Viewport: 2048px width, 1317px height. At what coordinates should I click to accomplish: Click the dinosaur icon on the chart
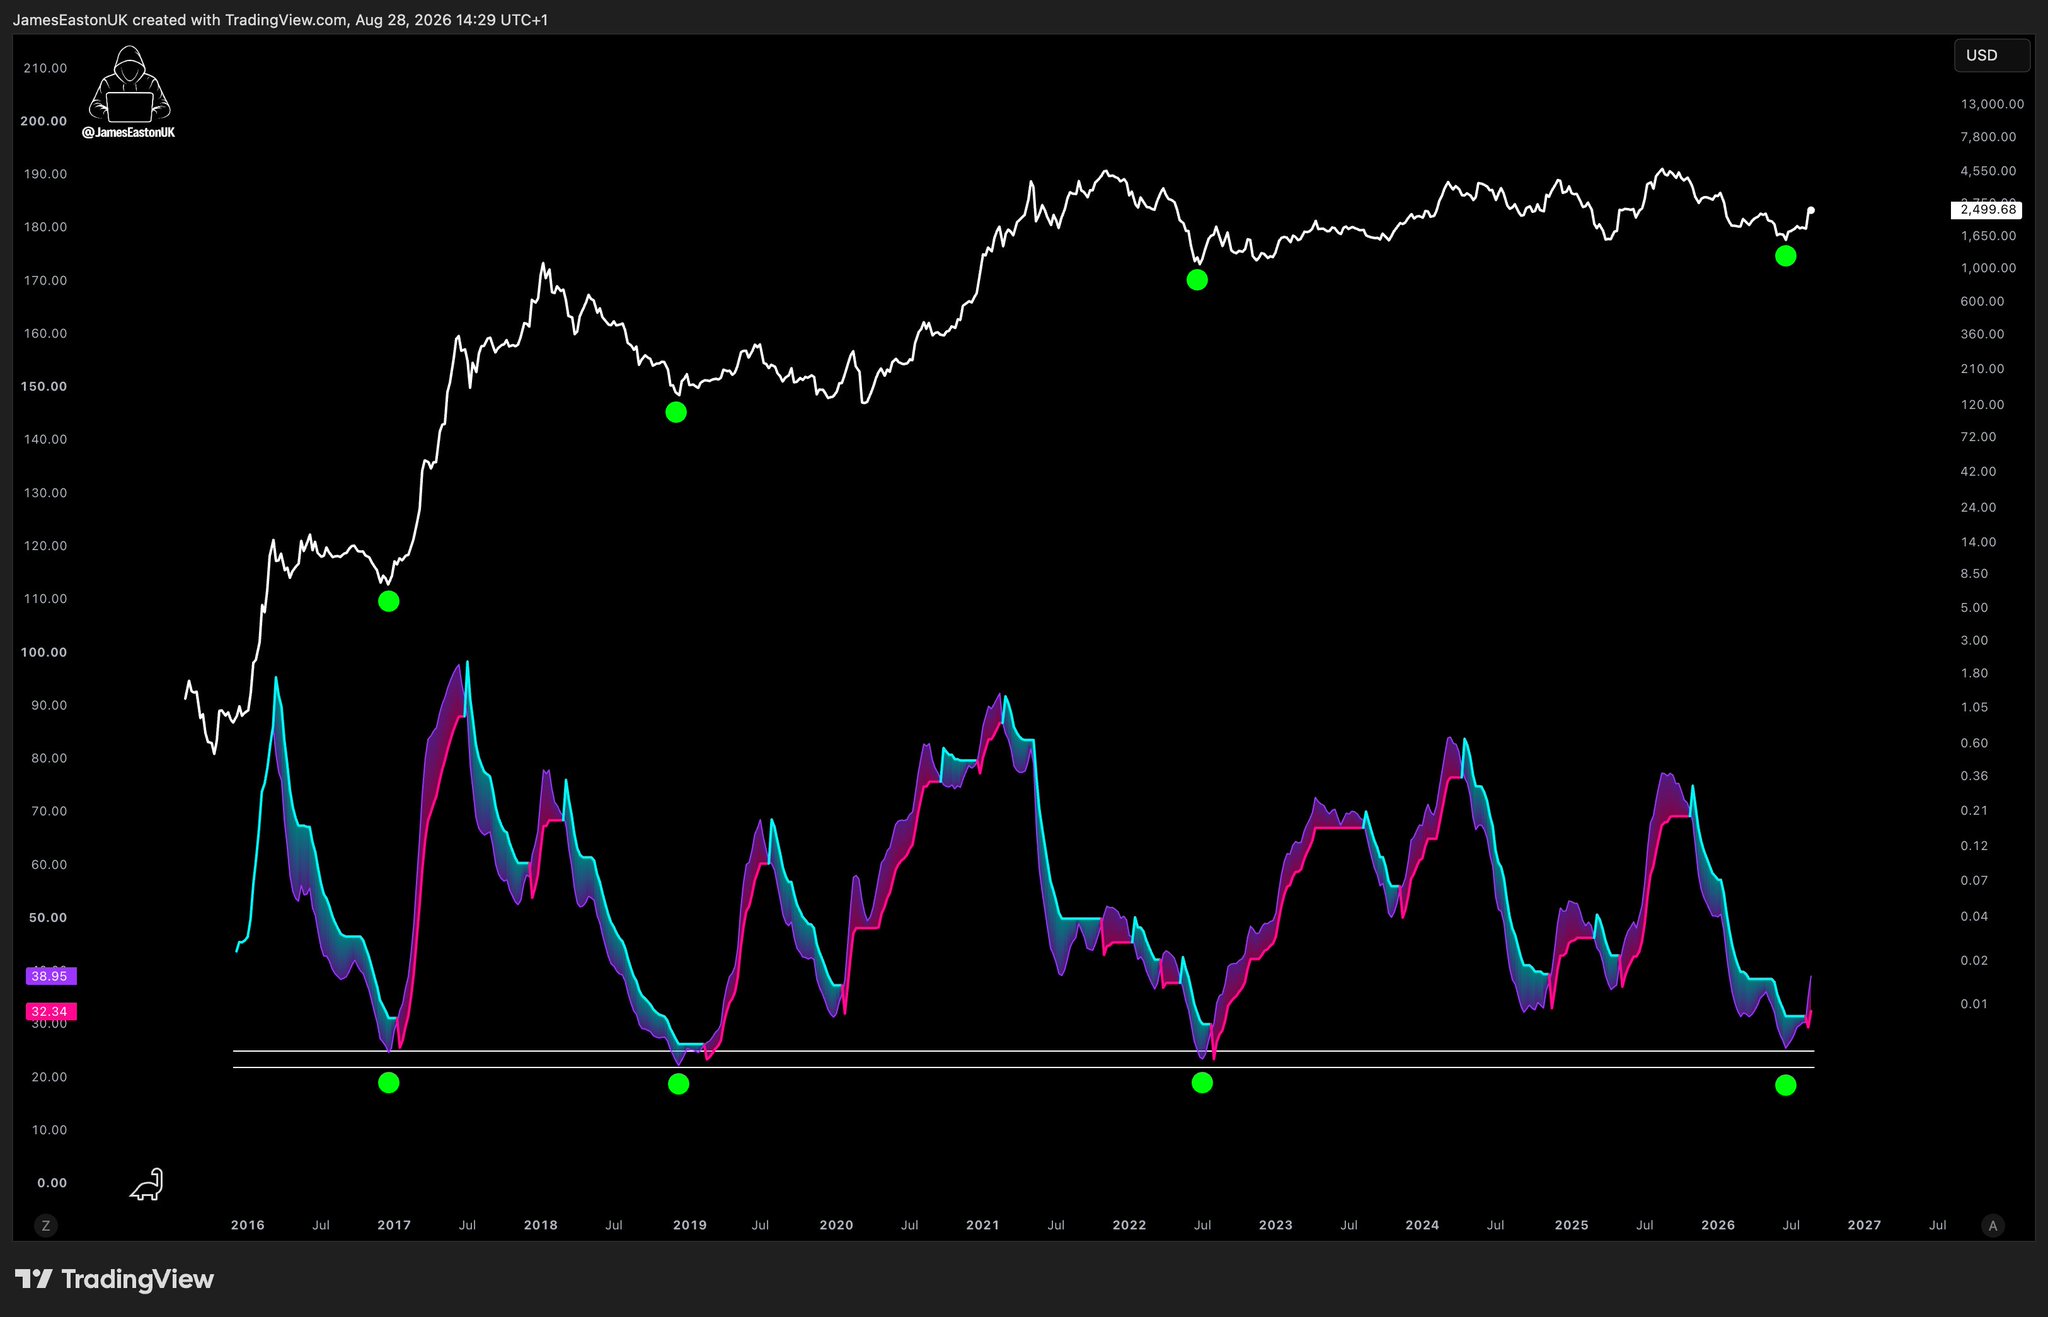coord(147,1184)
